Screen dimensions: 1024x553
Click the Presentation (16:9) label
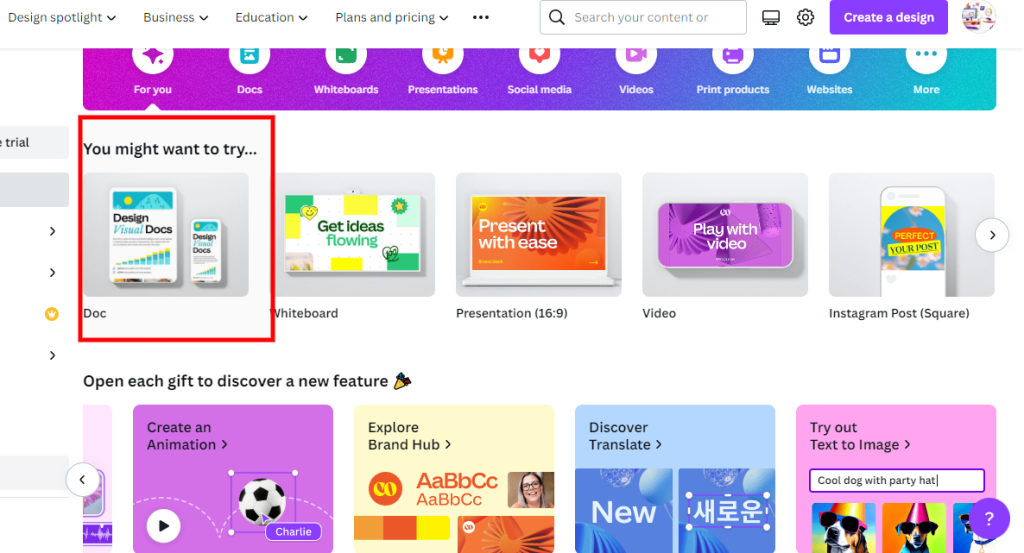(511, 313)
